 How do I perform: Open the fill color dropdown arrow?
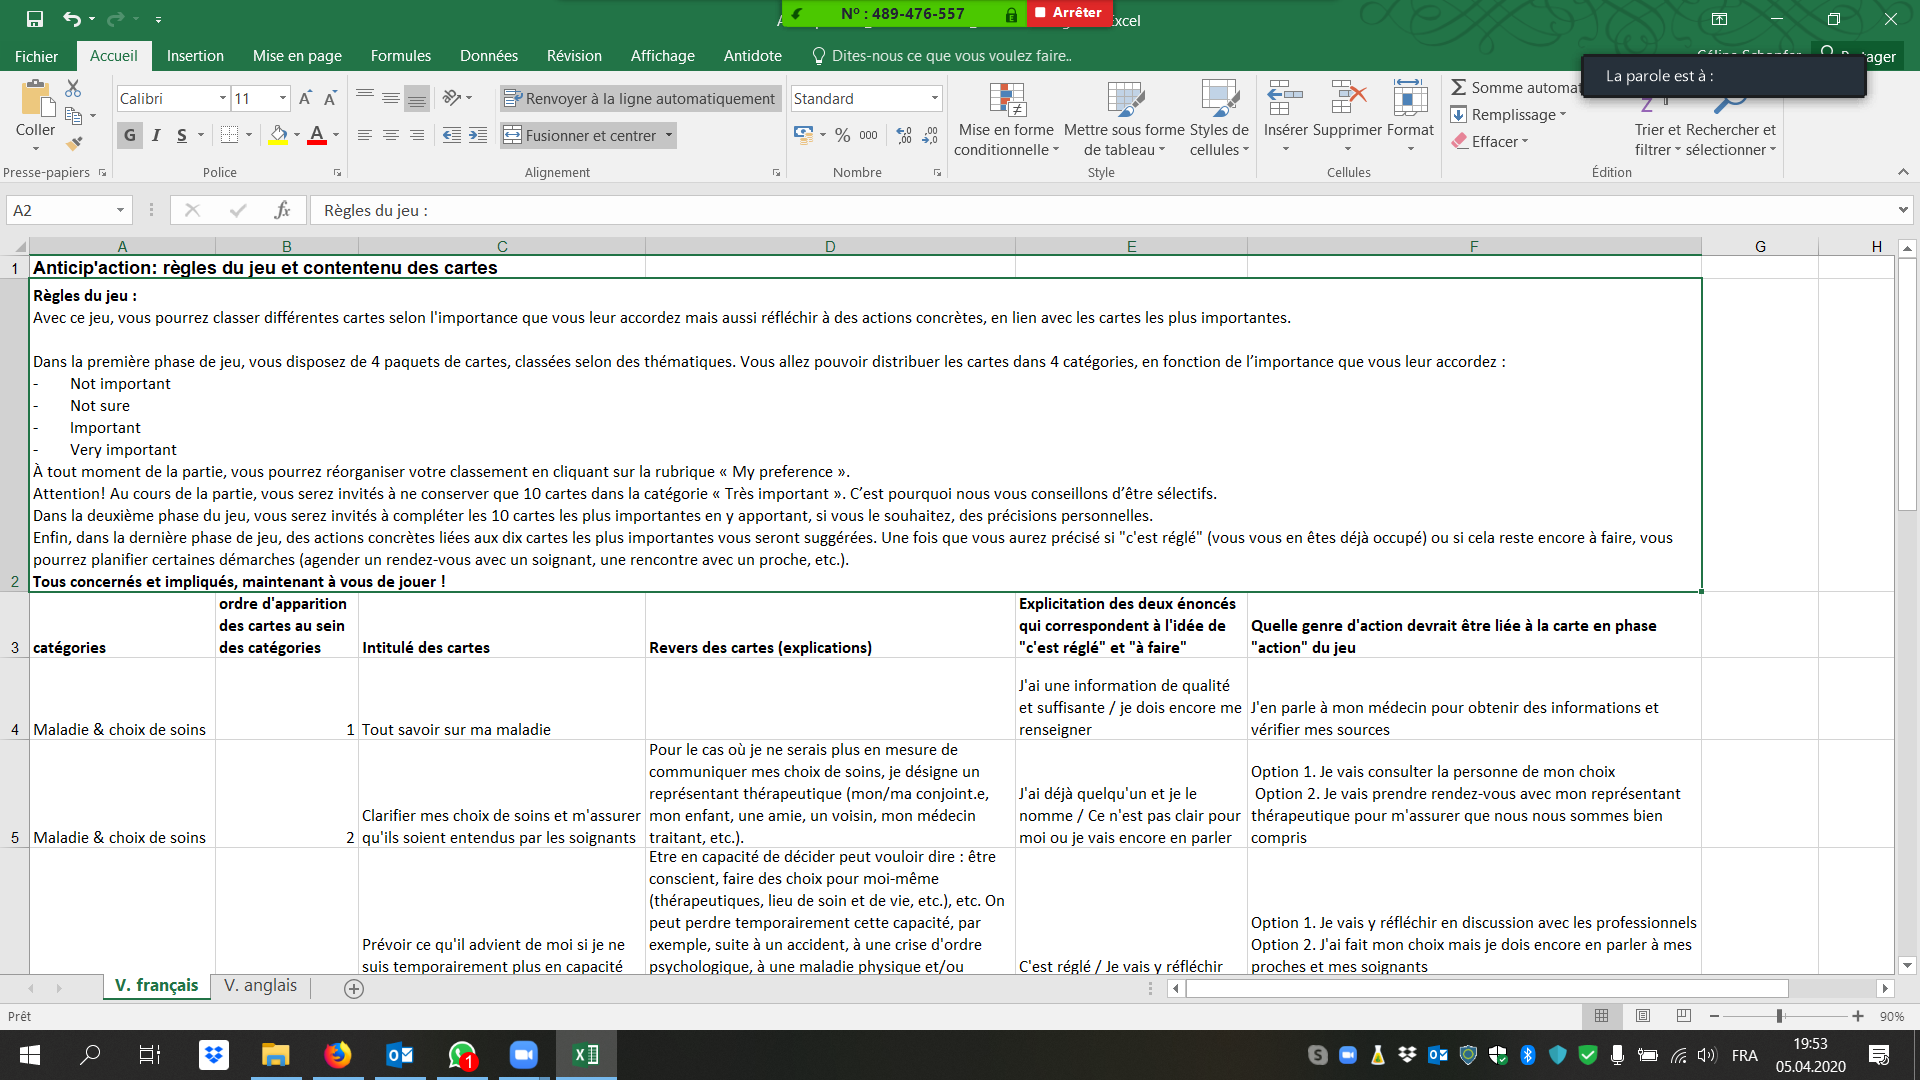[297, 135]
